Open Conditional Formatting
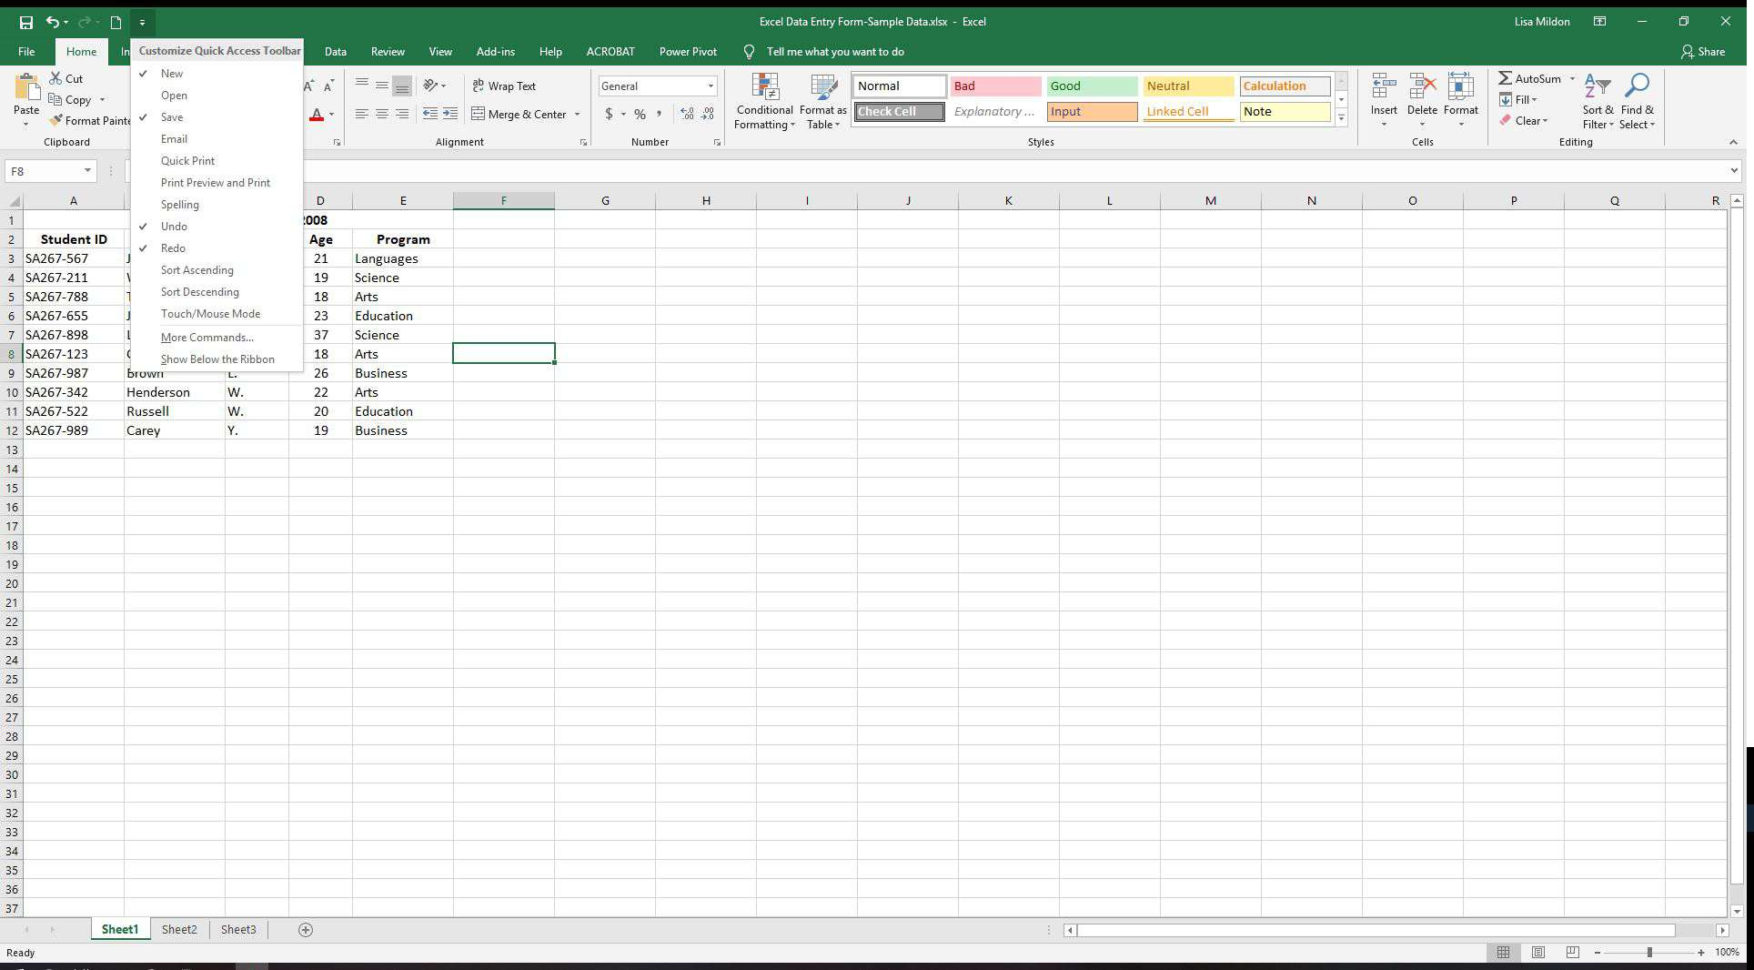The width and height of the screenshot is (1754, 970). [764, 100]
